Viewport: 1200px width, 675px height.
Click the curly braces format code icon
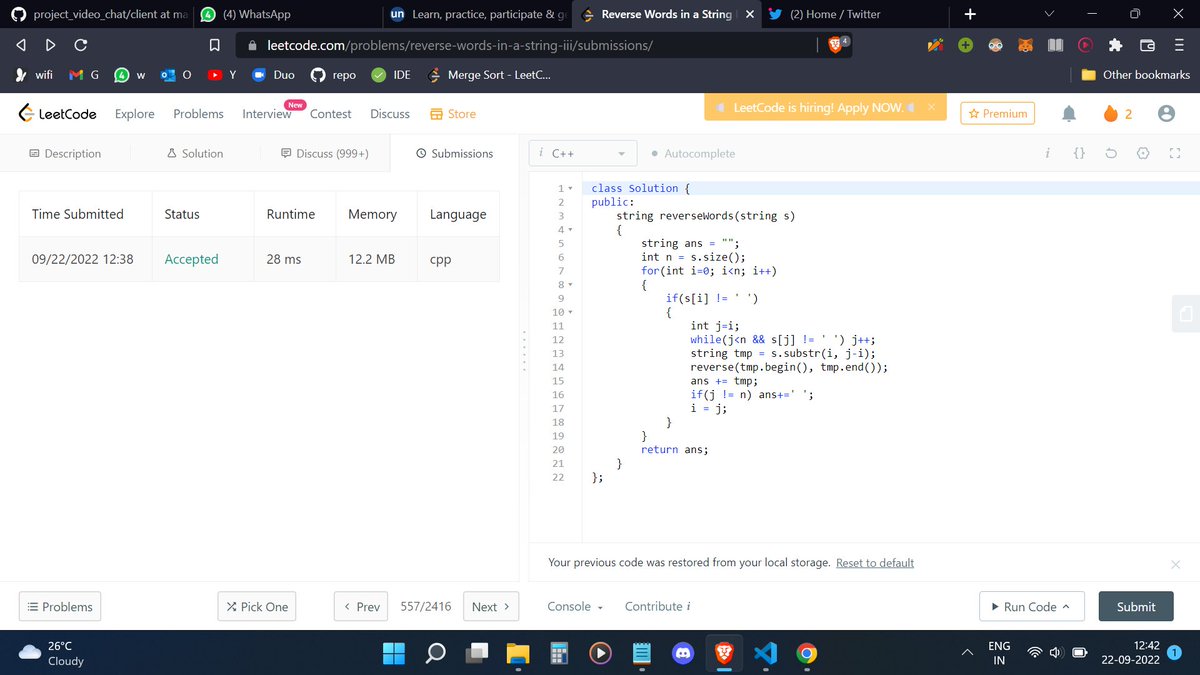pos(1079,154)
